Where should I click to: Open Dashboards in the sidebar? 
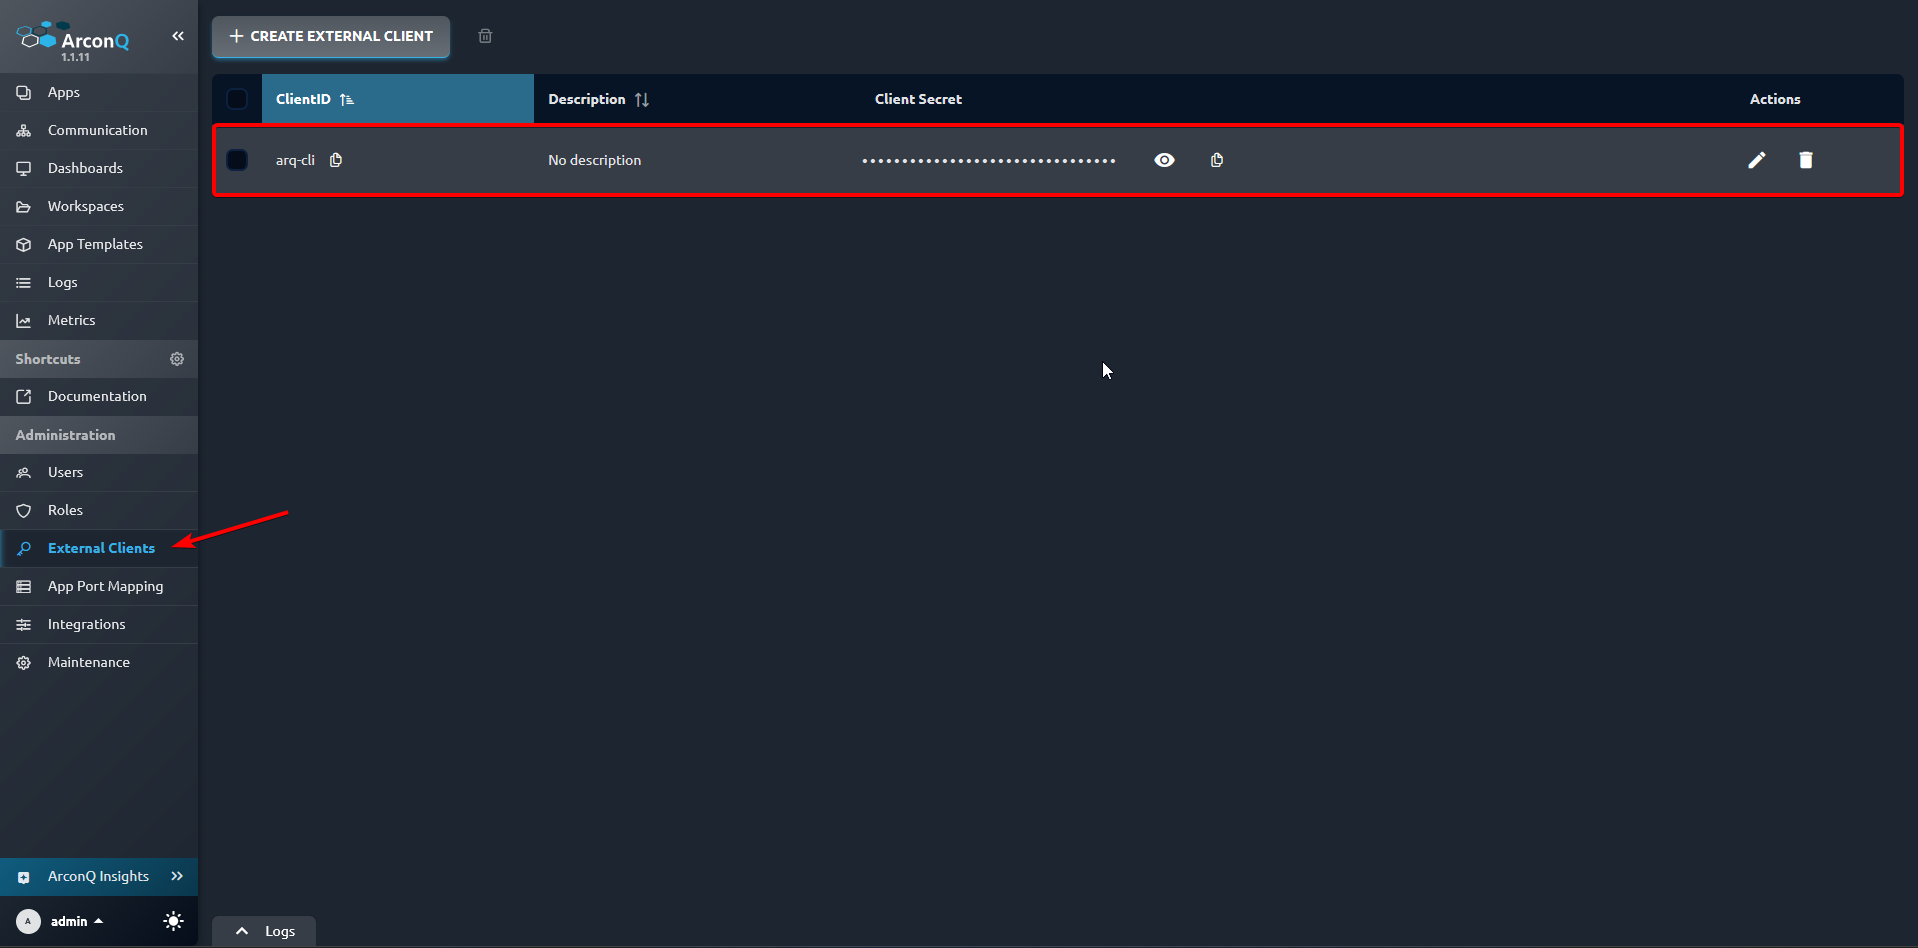click(x=99, y=168)
